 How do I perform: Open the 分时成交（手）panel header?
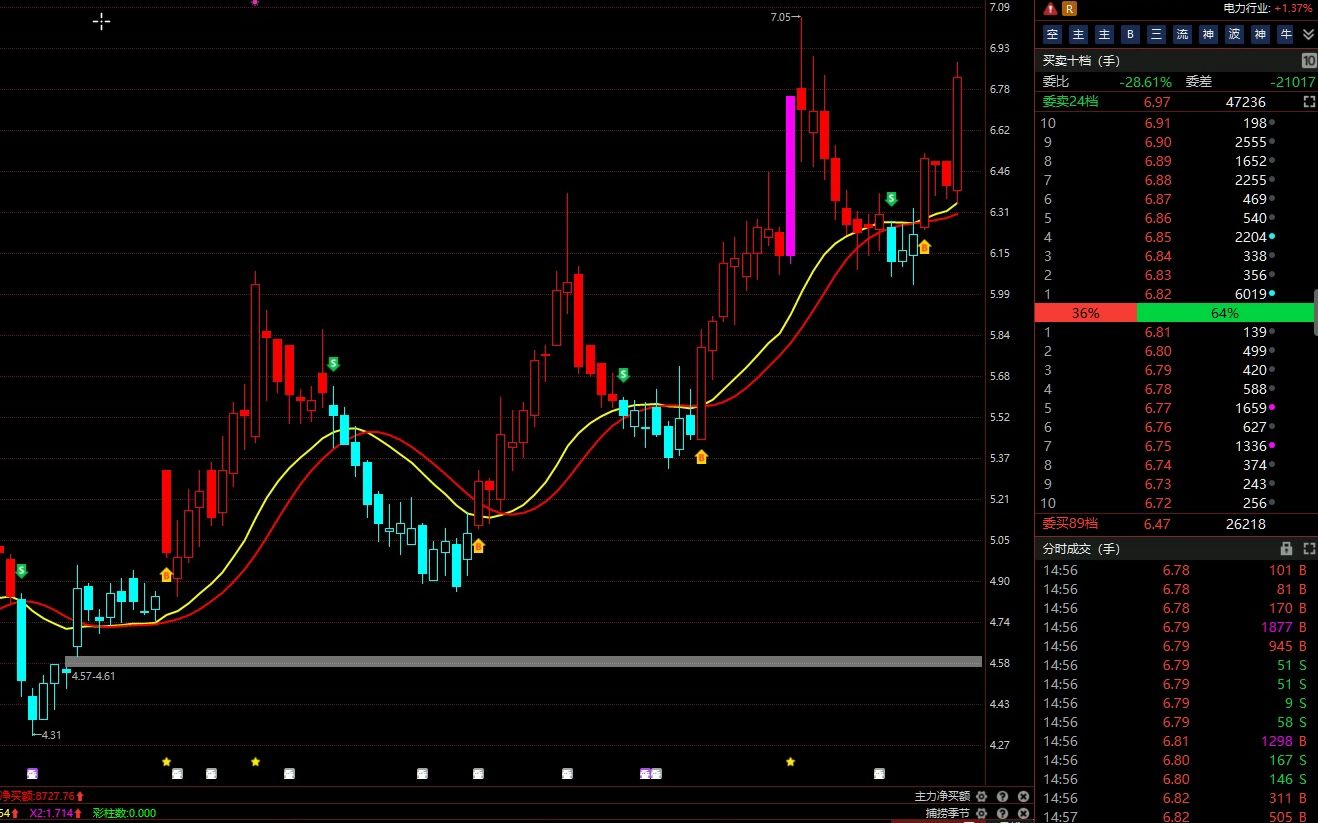pos(1175,549)
